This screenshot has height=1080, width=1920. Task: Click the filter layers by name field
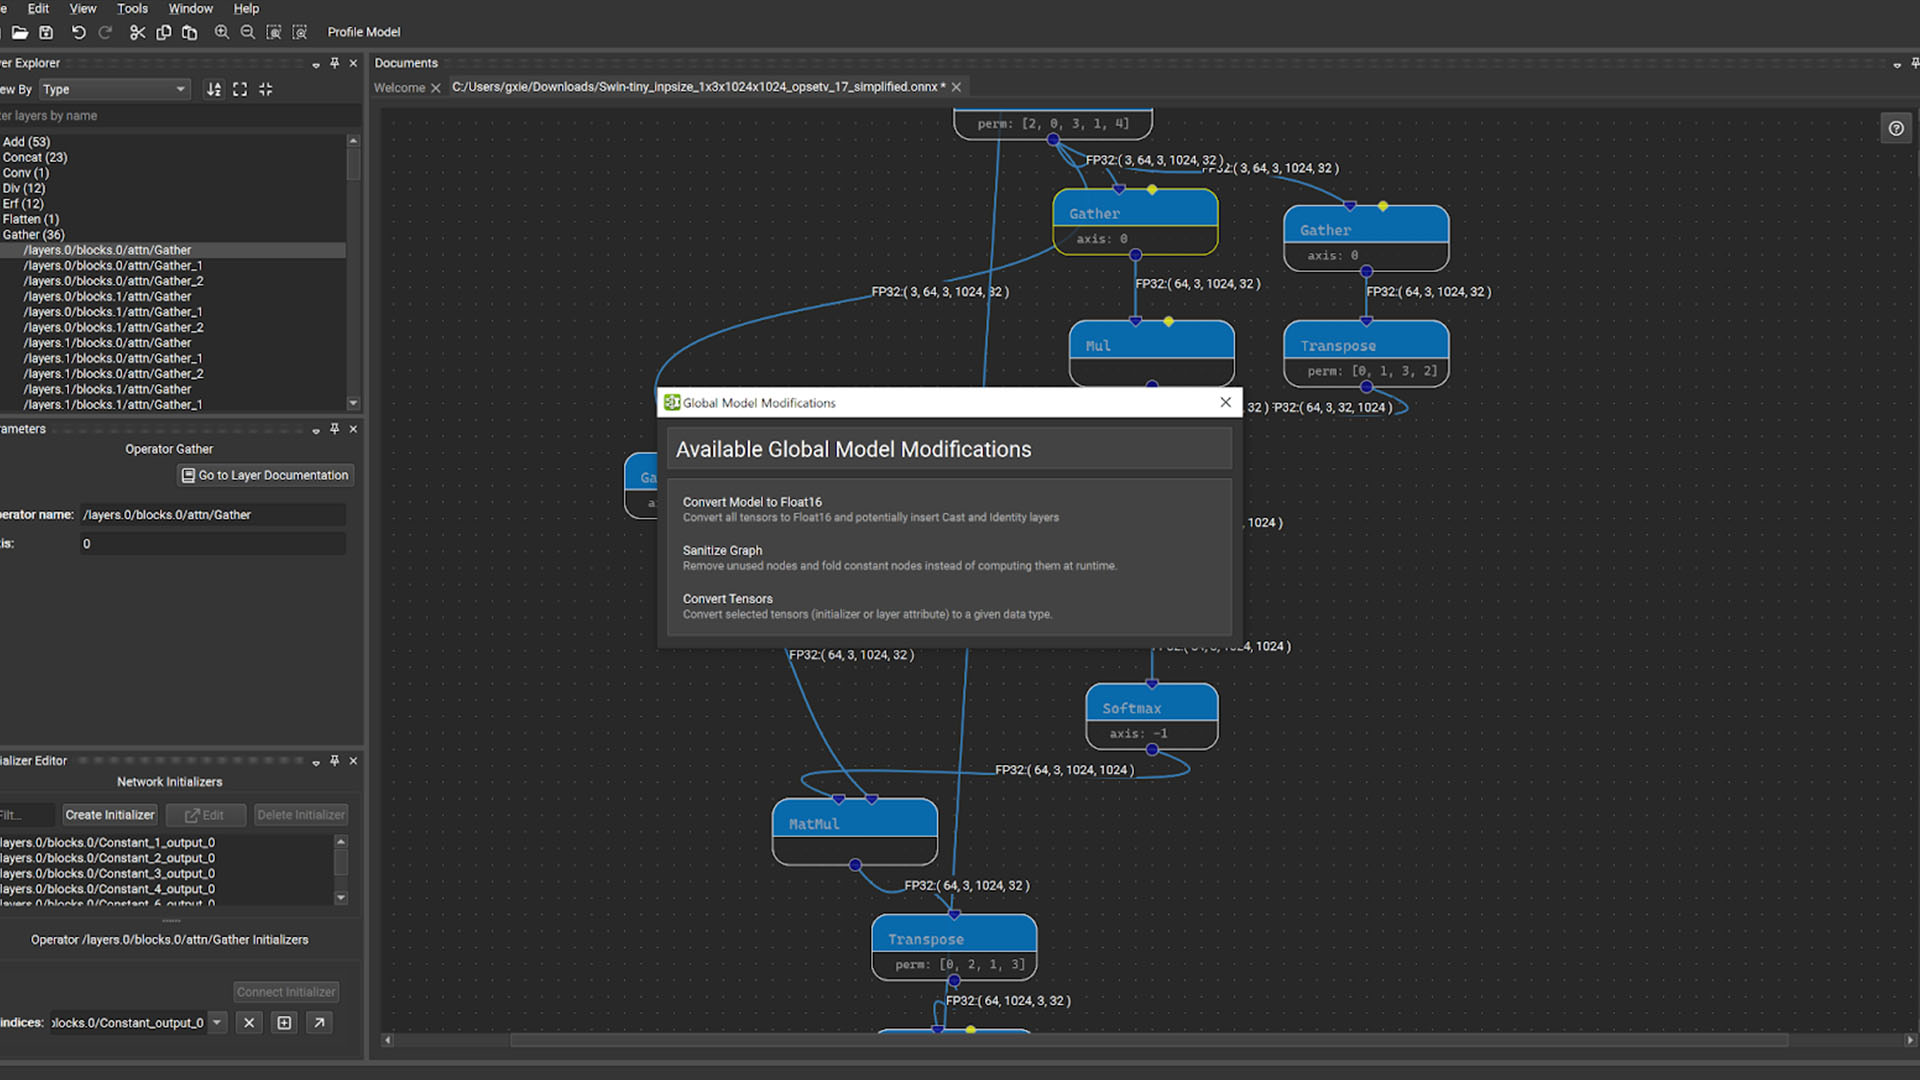pos(170,115)
